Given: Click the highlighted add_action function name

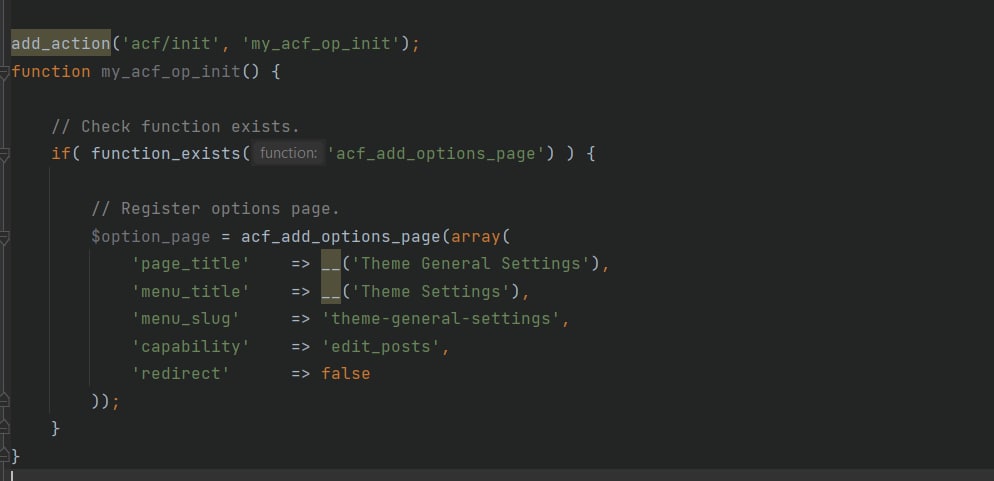Looking at the screenshot, I should pyautogui.click(x=61, y=44).
